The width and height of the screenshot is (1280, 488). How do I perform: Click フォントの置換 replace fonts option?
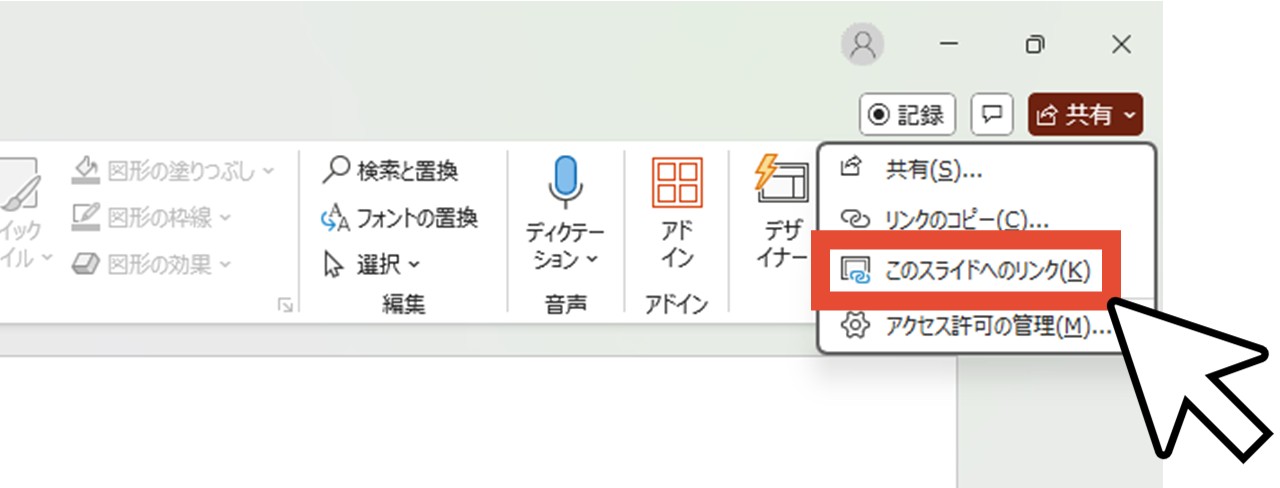tap(398, 217)
